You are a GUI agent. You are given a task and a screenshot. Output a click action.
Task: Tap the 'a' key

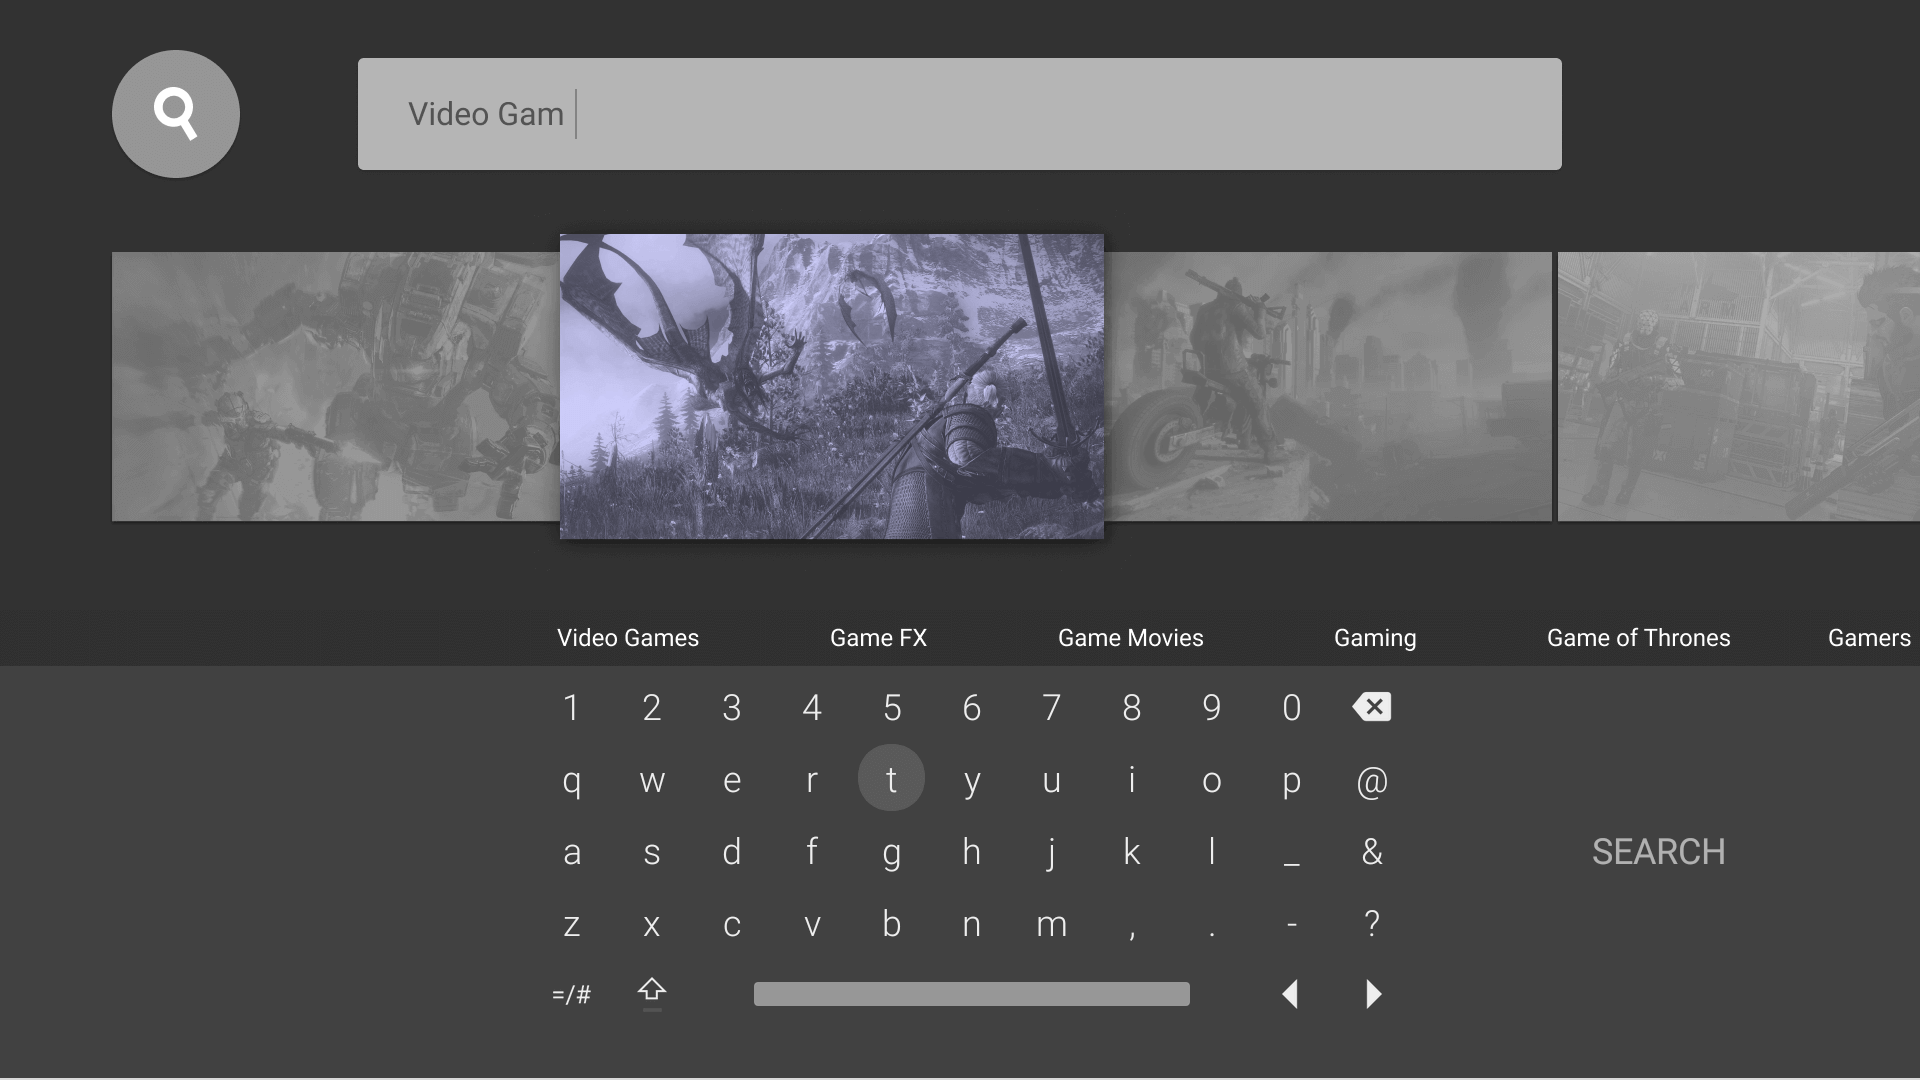pyautogui.click(x=572, y=852)
